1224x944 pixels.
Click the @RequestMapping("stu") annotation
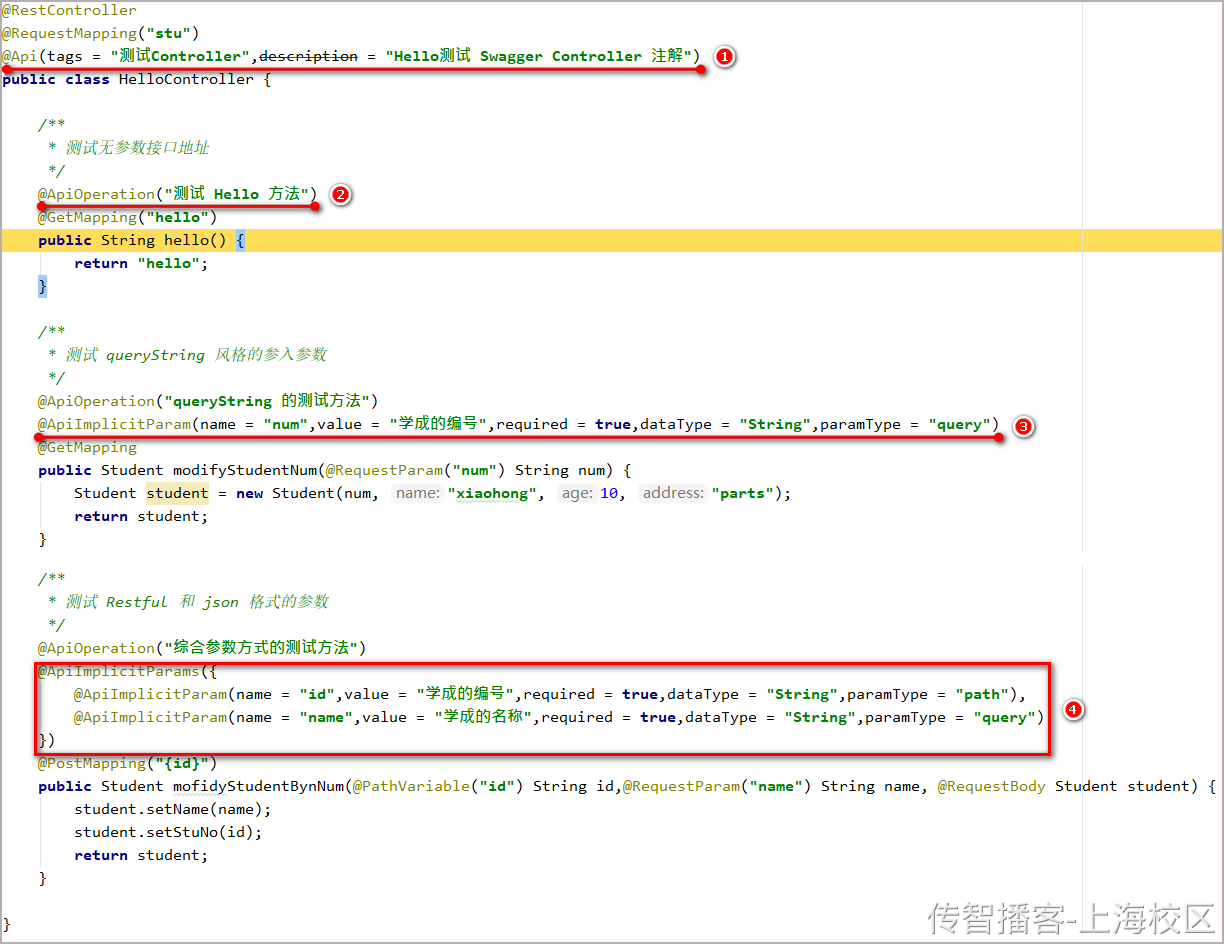(101, 33)
